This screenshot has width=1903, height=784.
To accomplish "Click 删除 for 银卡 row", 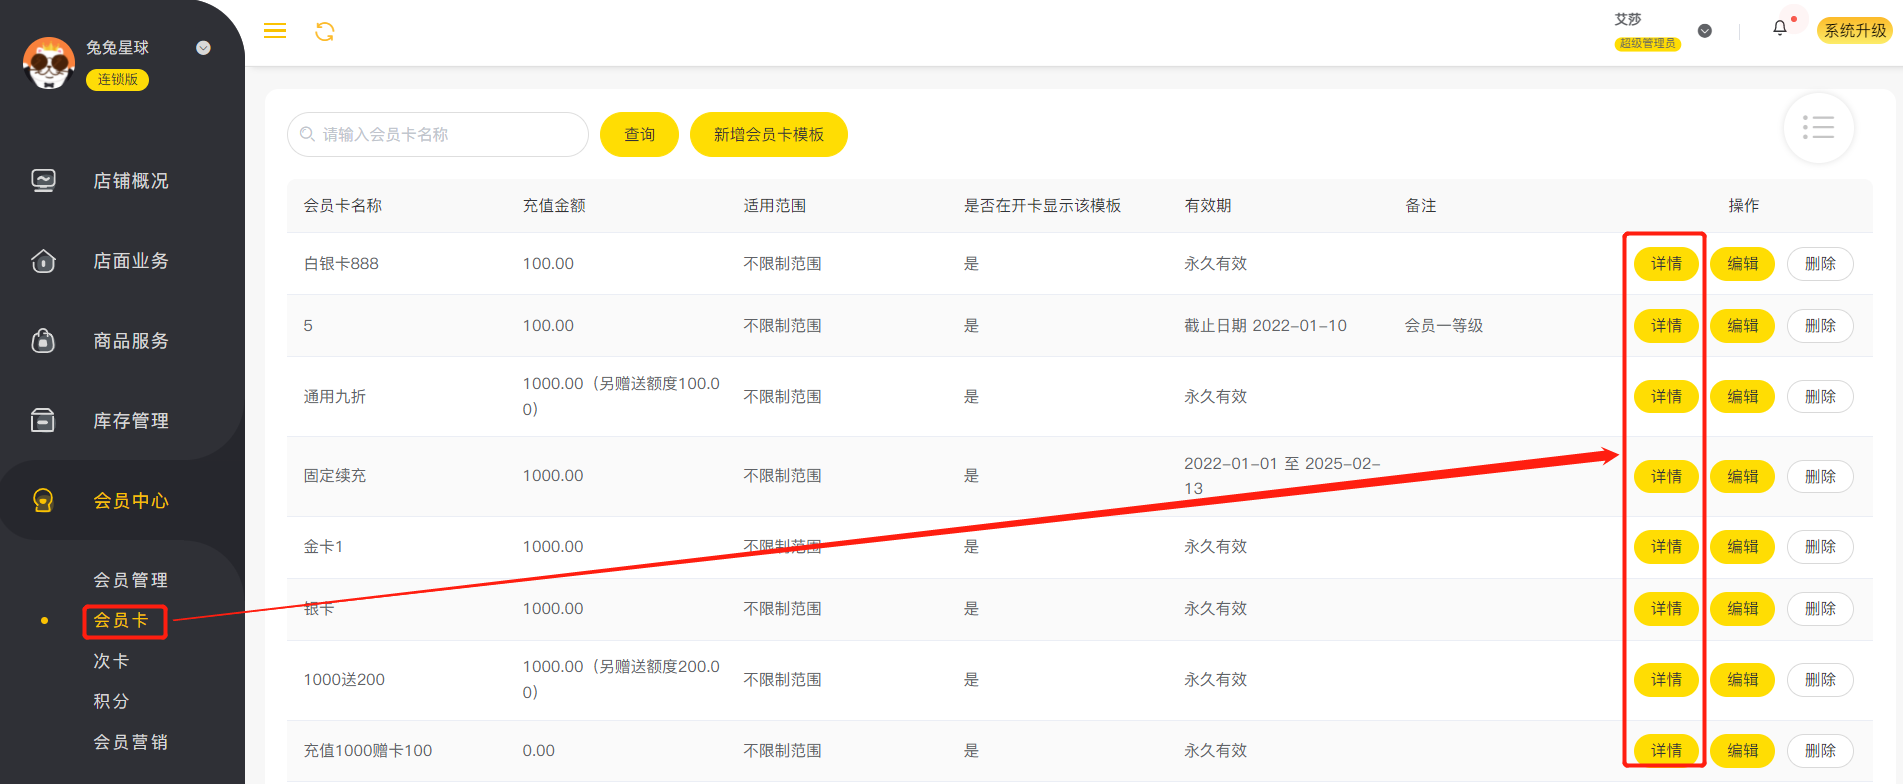I will click(x=1820, y=609).
